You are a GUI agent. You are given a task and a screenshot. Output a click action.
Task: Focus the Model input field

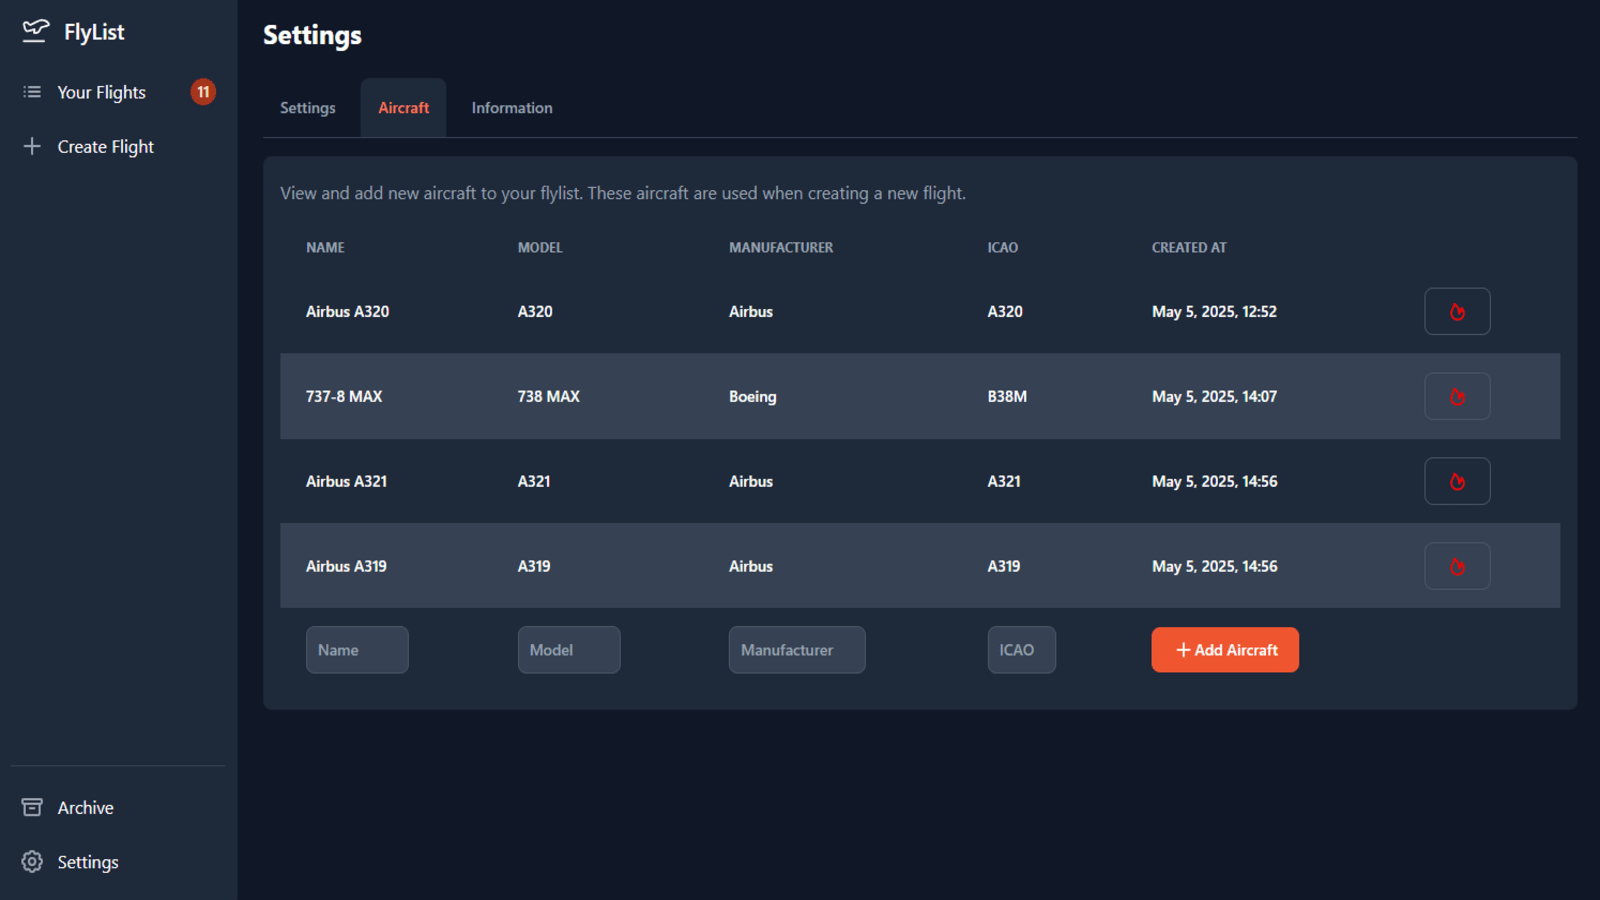pos(569,650)
